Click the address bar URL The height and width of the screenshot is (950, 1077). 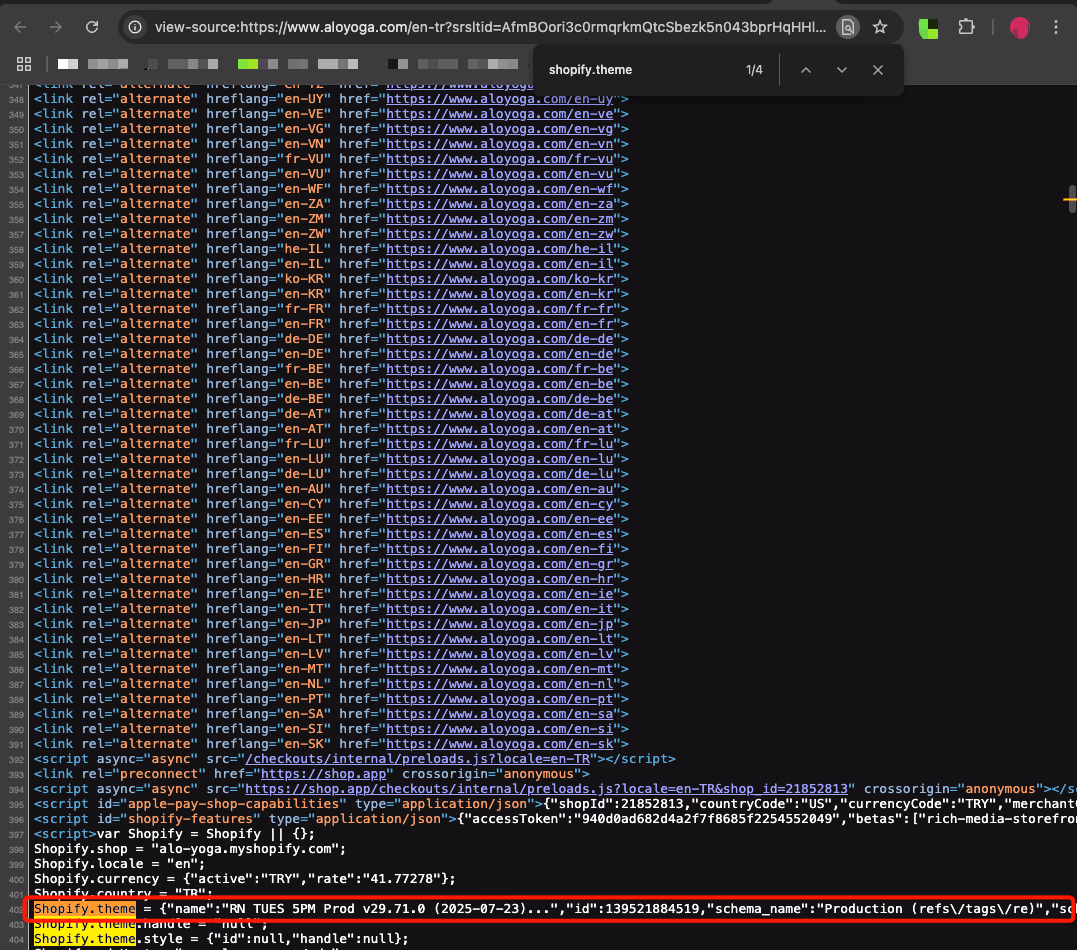coord(490,27)
